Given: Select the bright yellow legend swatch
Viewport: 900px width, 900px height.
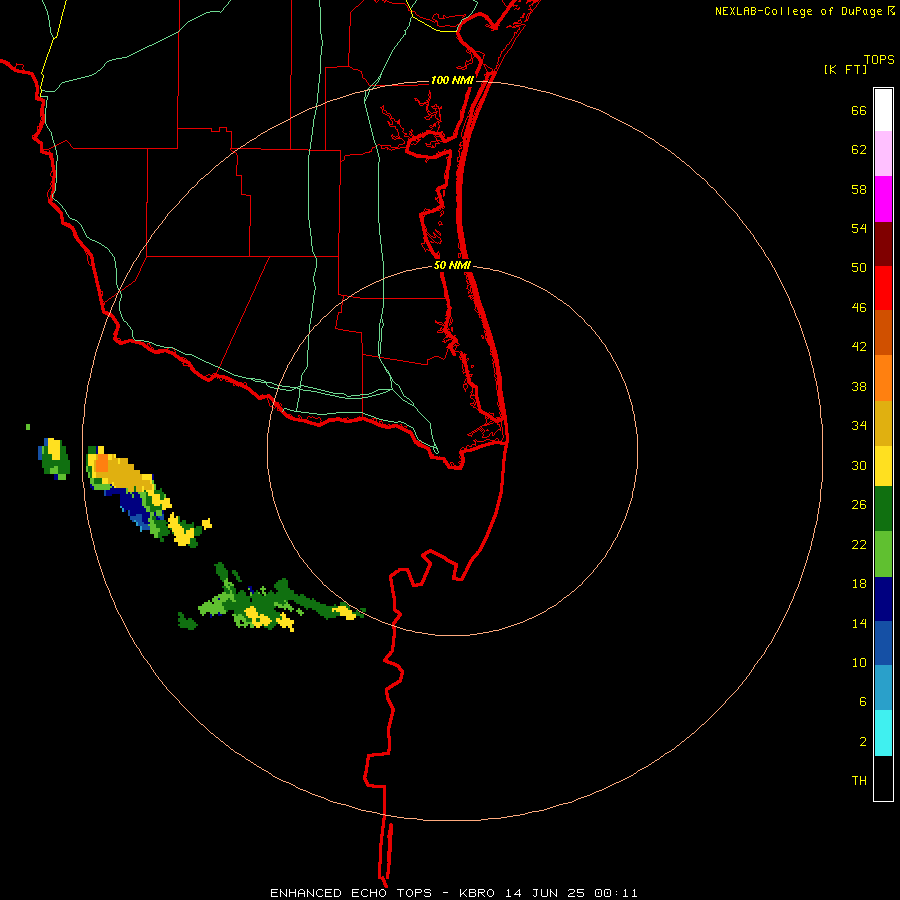Looking at the screenshot, I should coord(883,466).
